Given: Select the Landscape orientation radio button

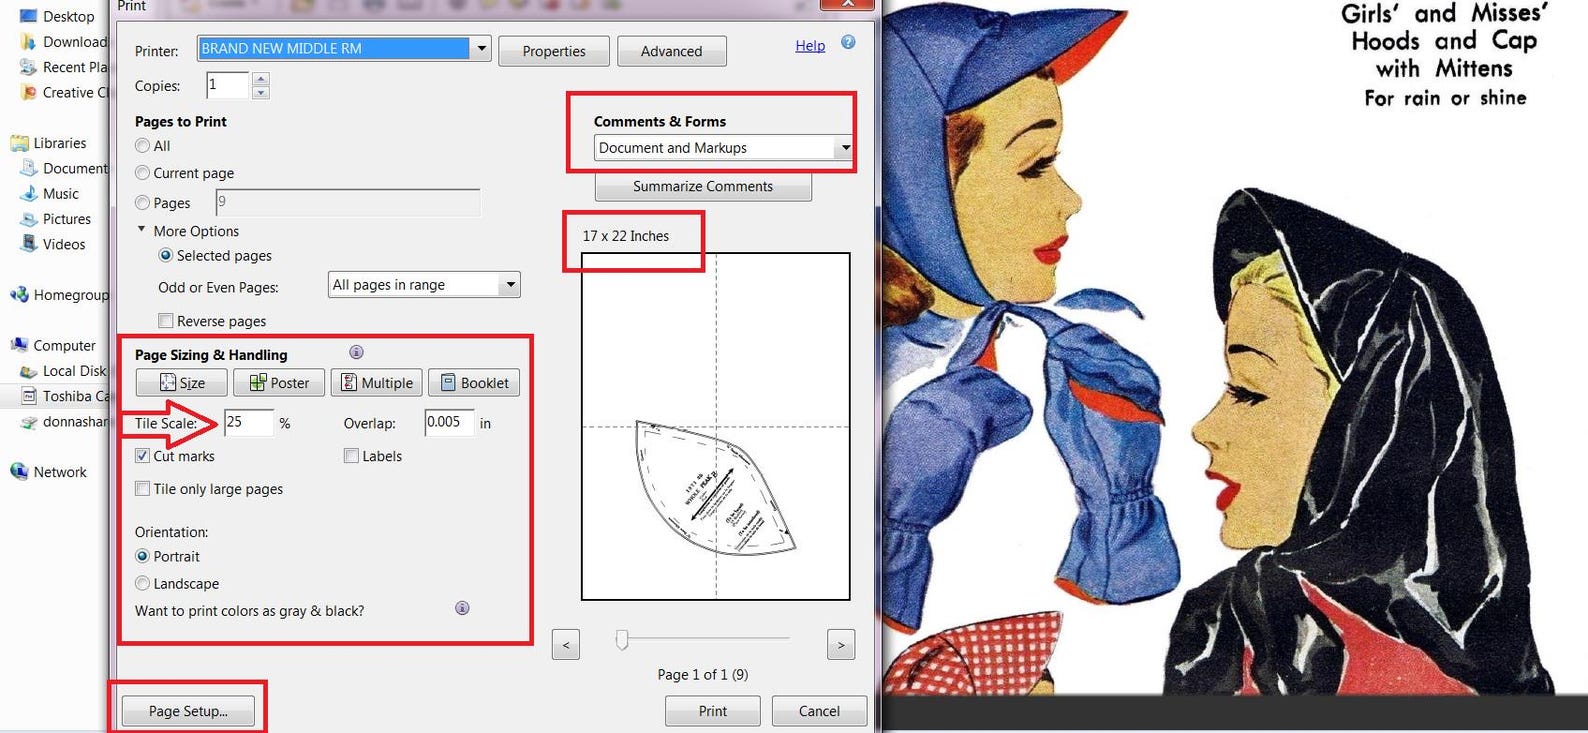Looking at the screenshot, I should coord(142,583).
